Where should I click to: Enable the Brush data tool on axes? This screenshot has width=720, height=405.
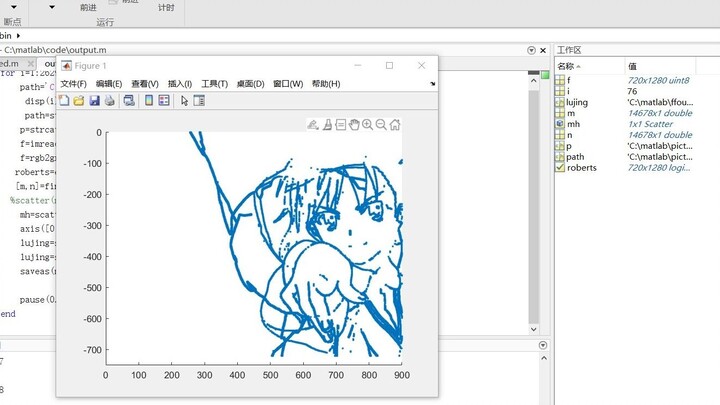pos(327,124)
